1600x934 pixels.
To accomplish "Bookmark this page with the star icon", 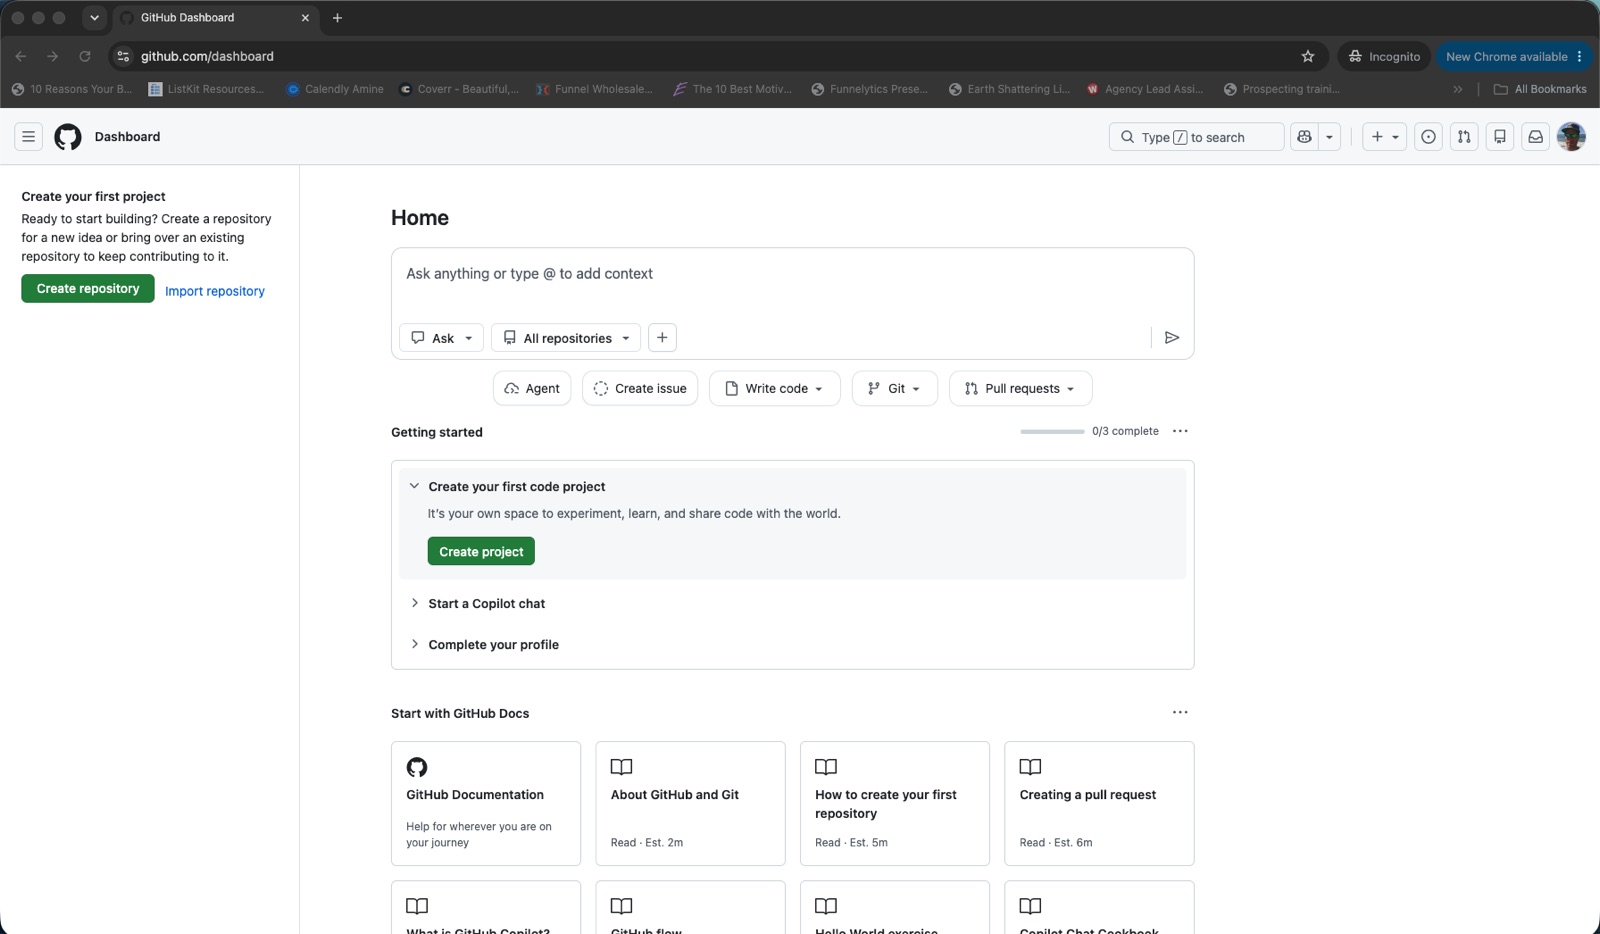I will click(x=1307, y=56).
